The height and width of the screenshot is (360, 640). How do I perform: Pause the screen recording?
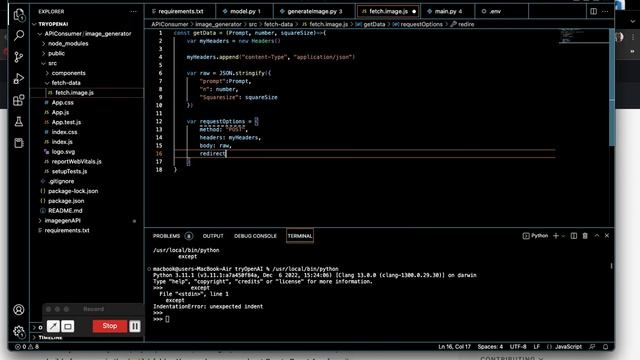pyautogui.click(x=135, y=326)
